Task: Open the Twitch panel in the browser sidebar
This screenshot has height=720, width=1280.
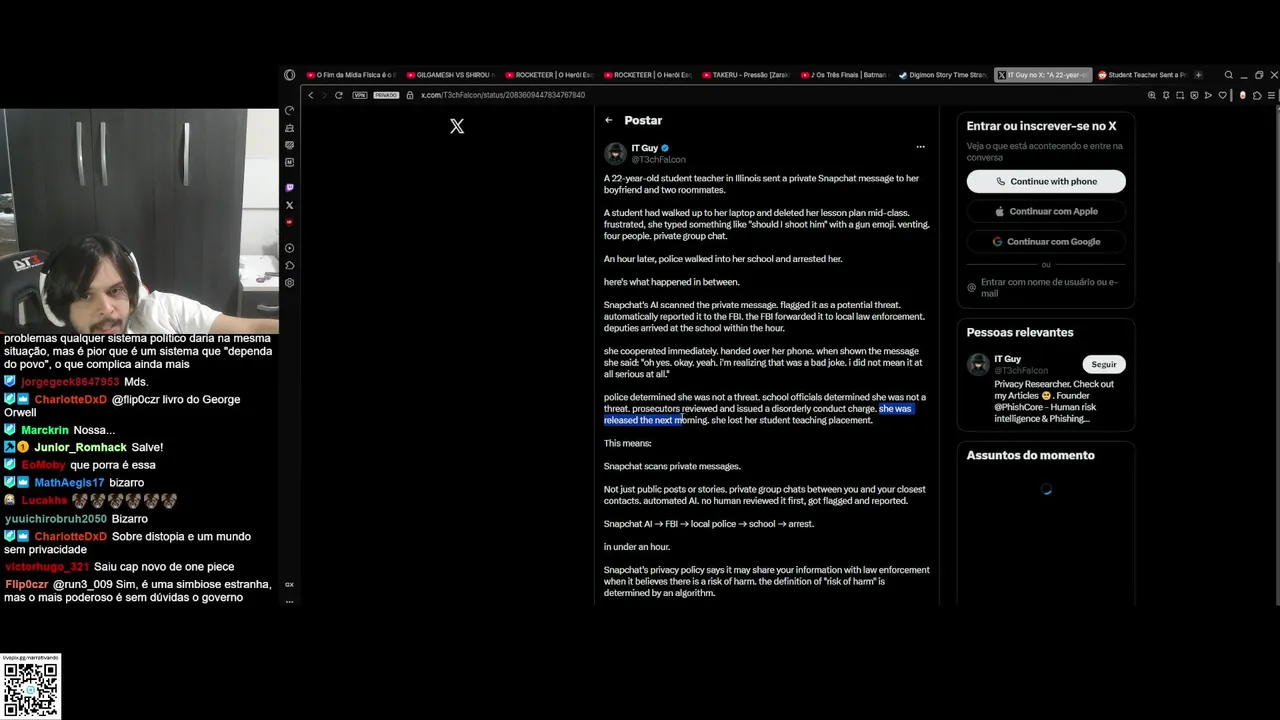Action: (x=290, y=188)
